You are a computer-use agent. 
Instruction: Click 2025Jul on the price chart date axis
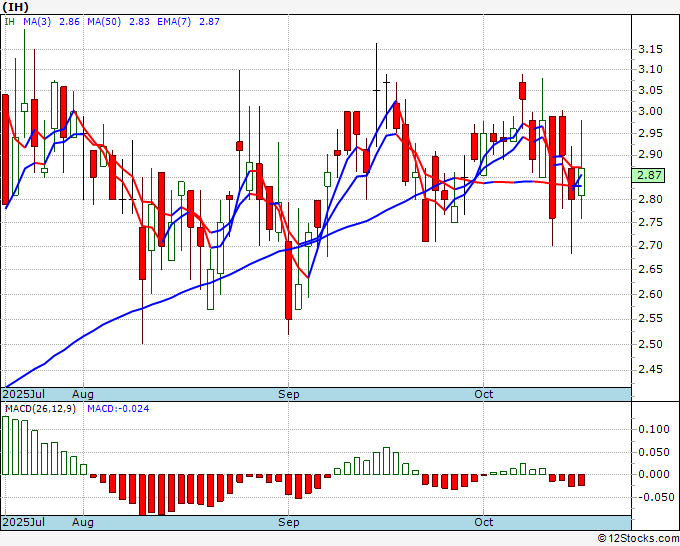[23, 394]
